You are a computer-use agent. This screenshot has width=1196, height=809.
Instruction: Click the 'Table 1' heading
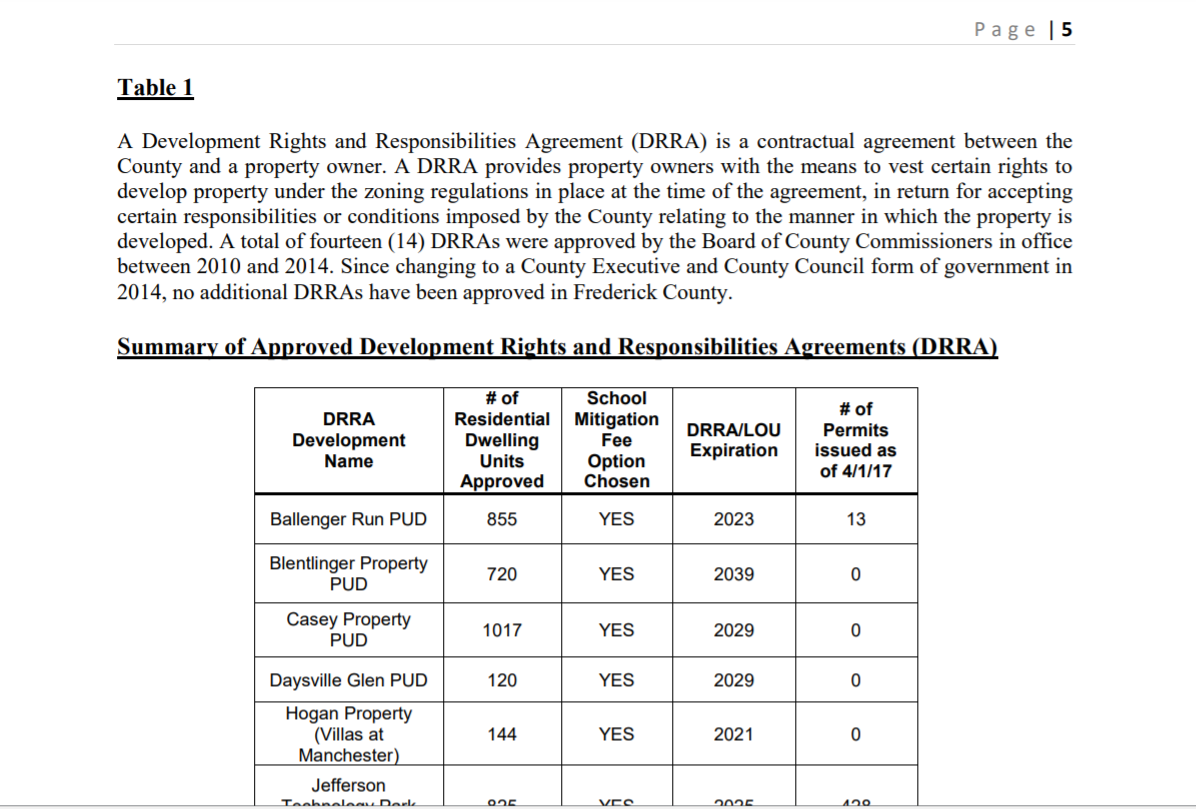point(155,88)
